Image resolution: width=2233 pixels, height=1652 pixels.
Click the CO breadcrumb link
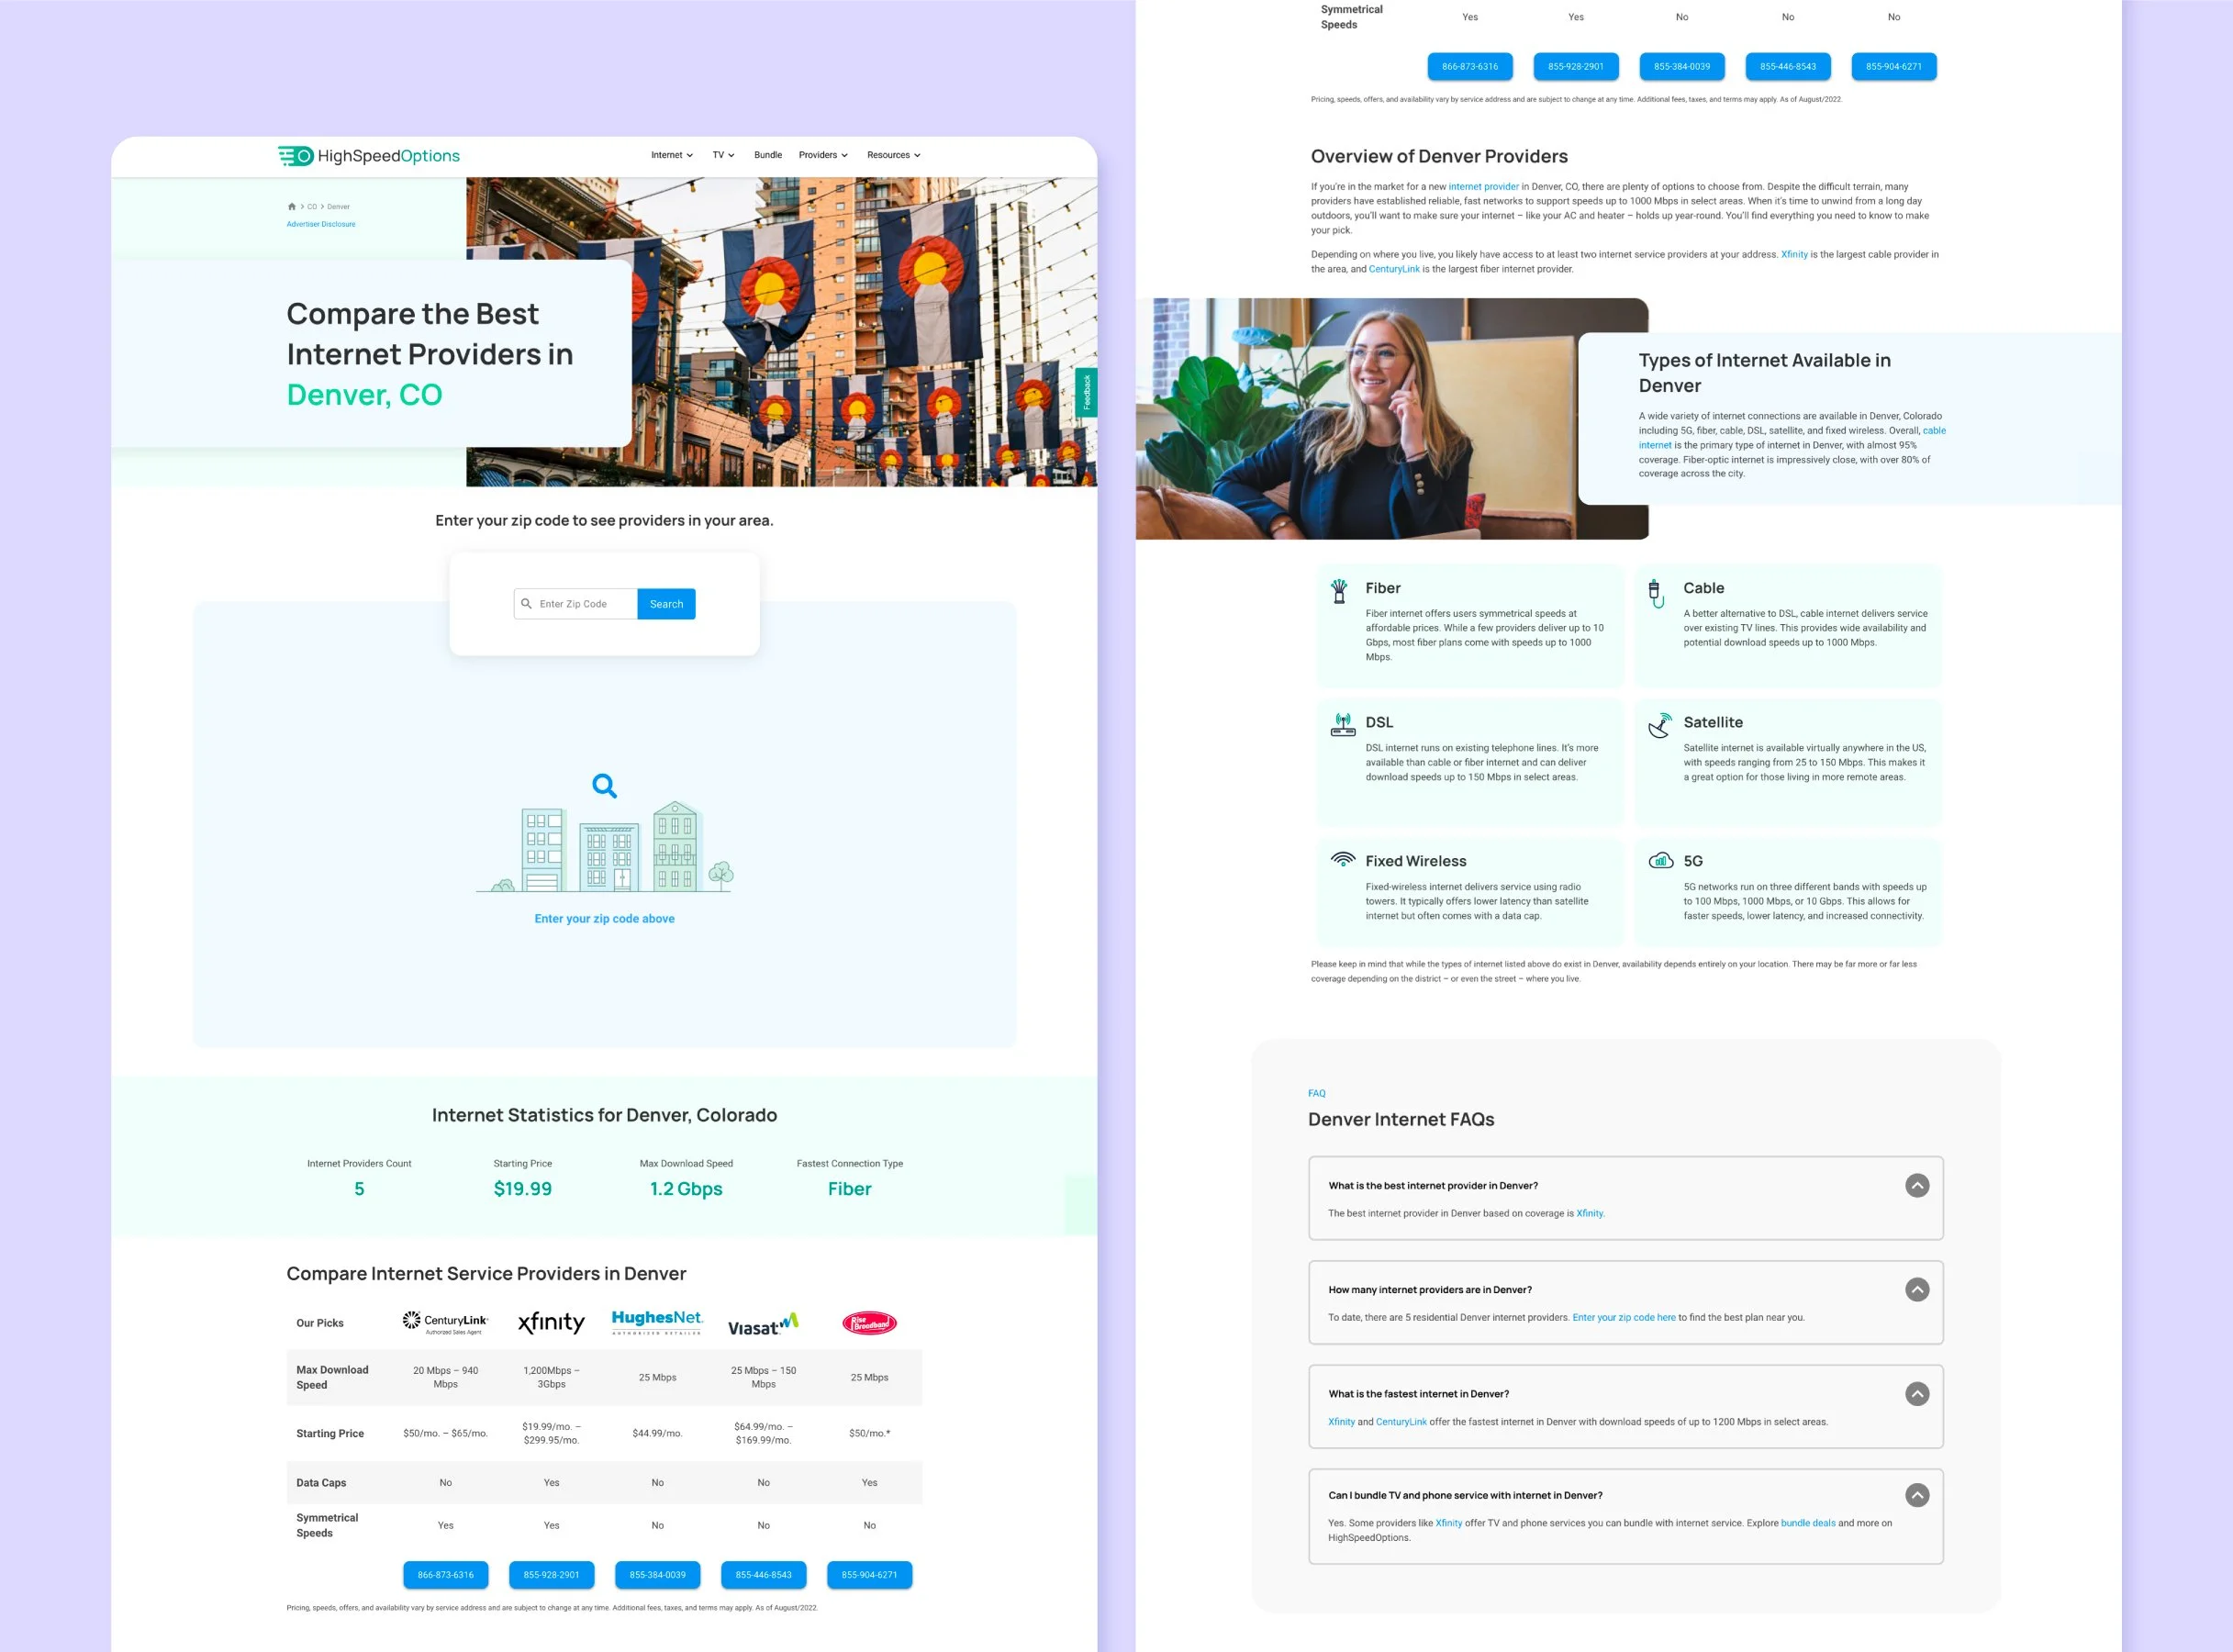point(312,207)
